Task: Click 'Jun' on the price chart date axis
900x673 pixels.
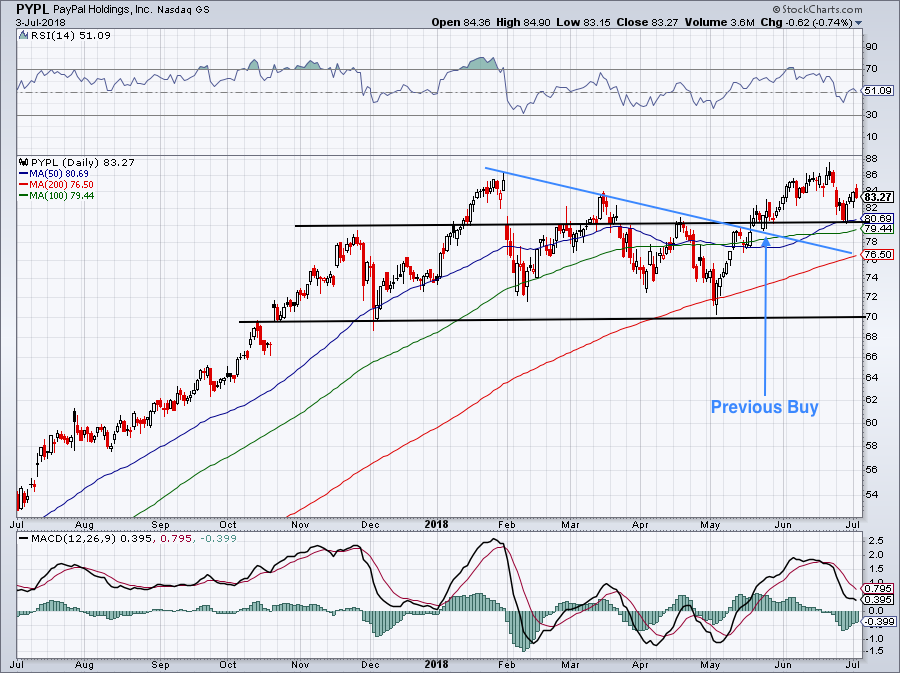Action: (x=783, y=525)
